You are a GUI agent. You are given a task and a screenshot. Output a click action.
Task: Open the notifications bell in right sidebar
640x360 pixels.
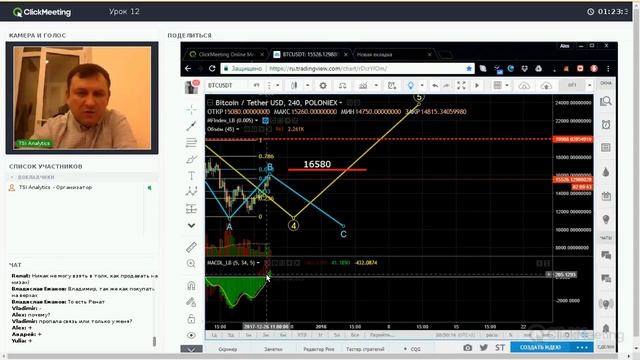(x=606, y=329)
